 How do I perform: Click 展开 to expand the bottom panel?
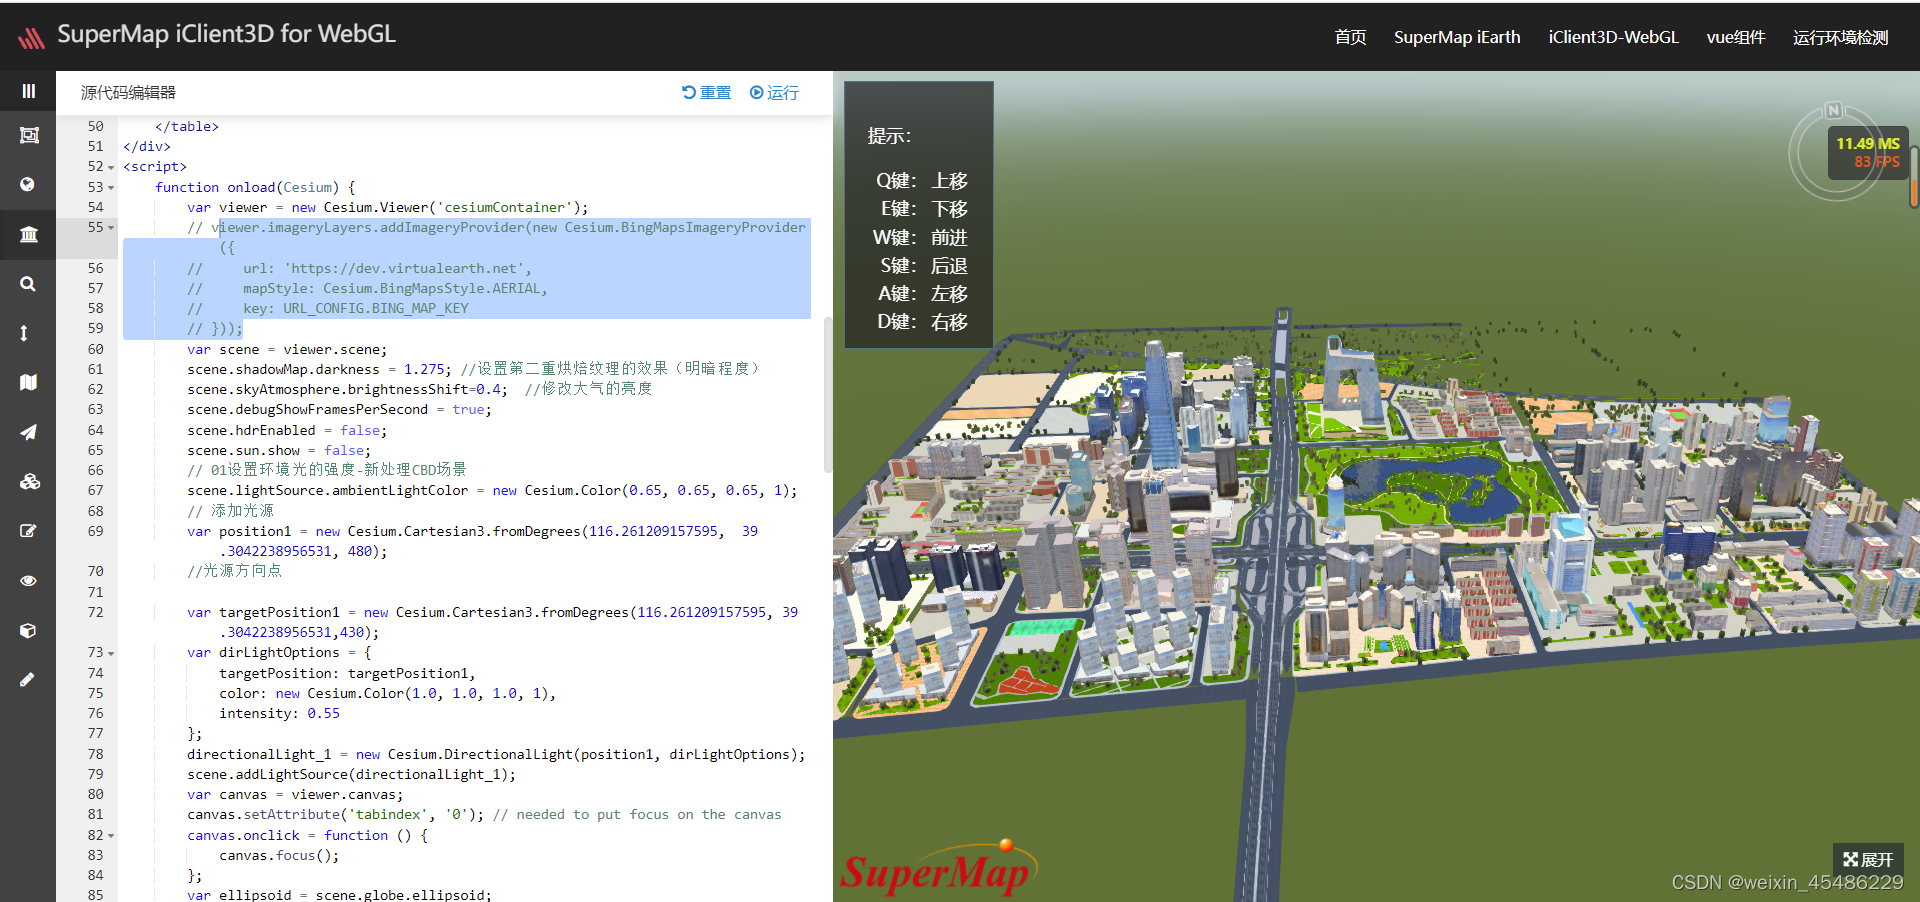click(1866, 860)
